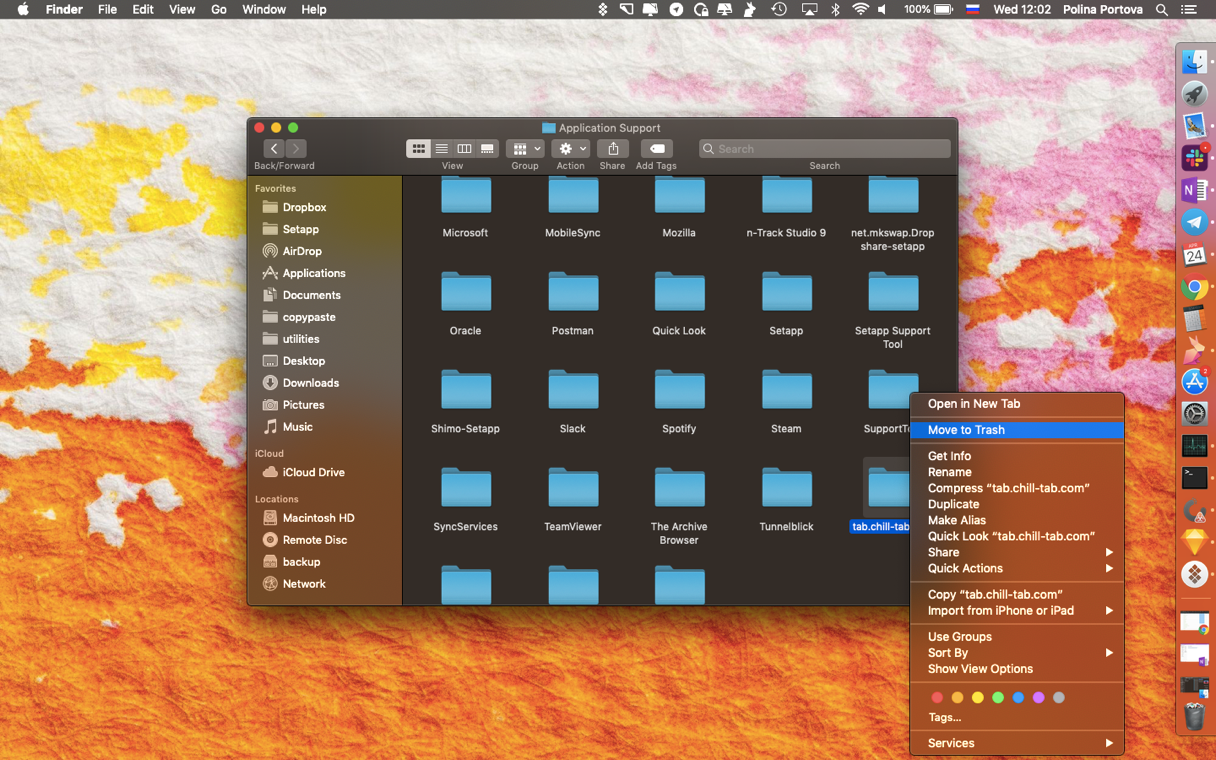Select the Microsoft folder
1216x760 pixels.
click(x=466, y=196)
